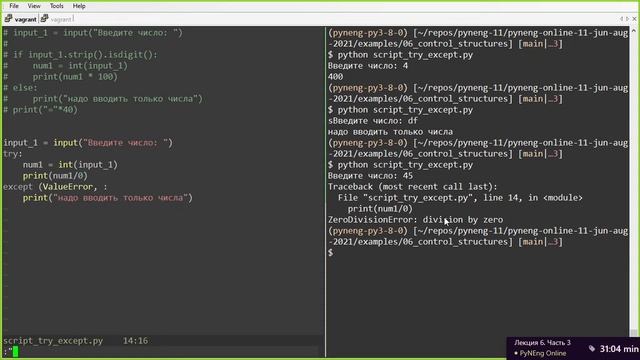
Task: Click the 'try:' line in the editor
Action: [13, 154]
